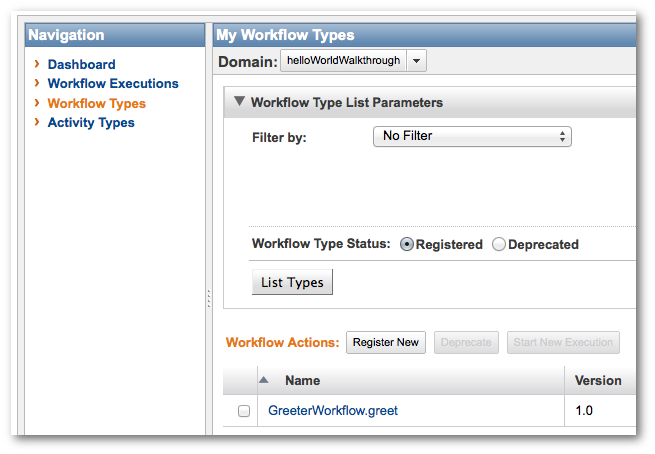Click the Version column header
Viewport: 655px width, 454px height.
pos(598,380)
